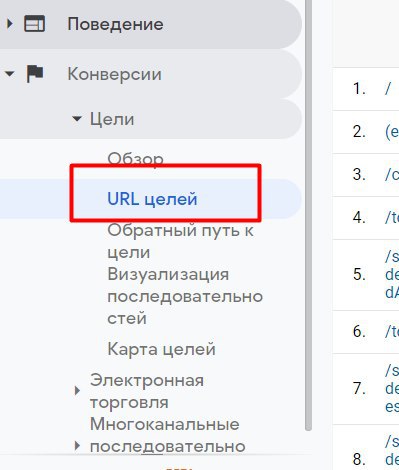Open Многоканальные последовательности section
The image size is (399, 470).
point(168,435)
